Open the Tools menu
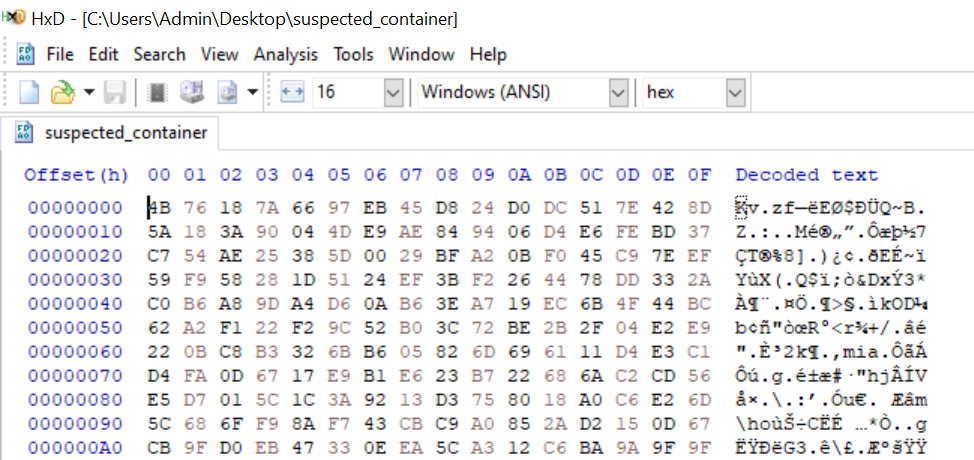The width and height of the screenshot is (974, 460). coord(353,54)
